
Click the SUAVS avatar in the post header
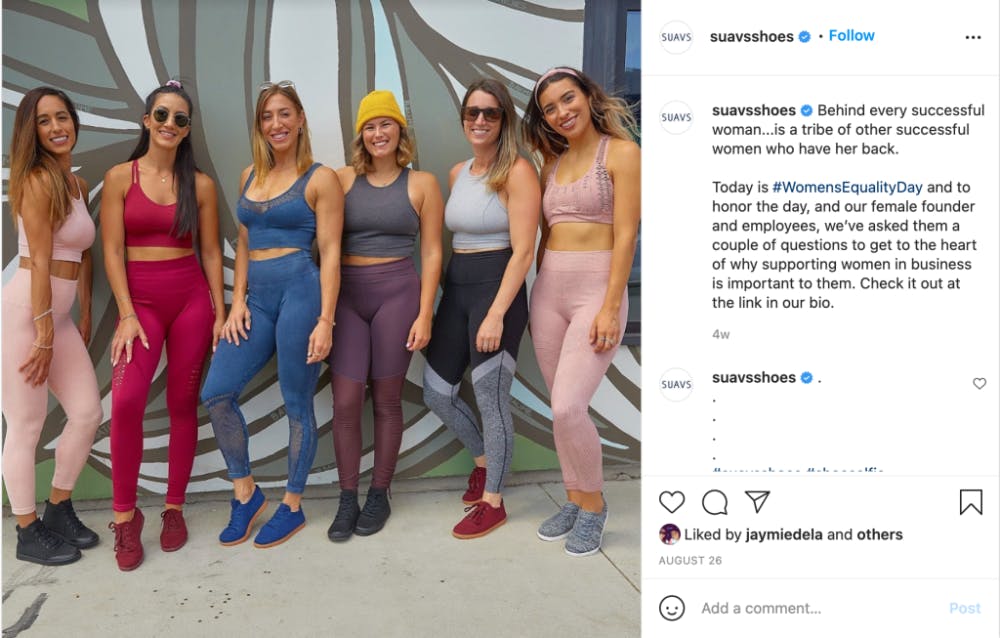click(676, 37)
